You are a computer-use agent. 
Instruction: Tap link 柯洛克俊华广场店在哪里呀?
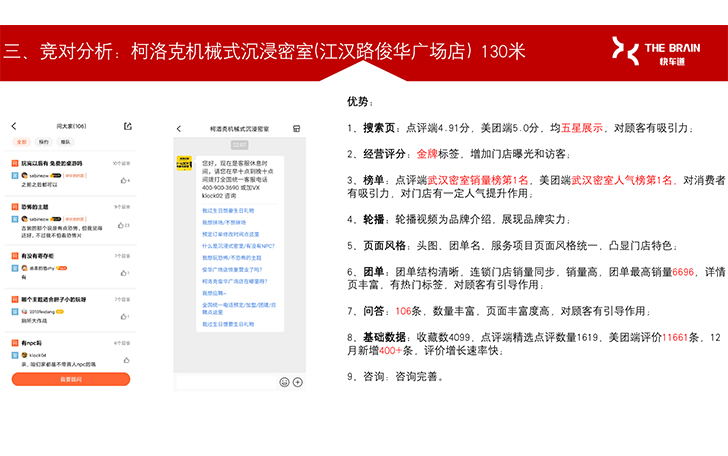(x=234, y=281)
